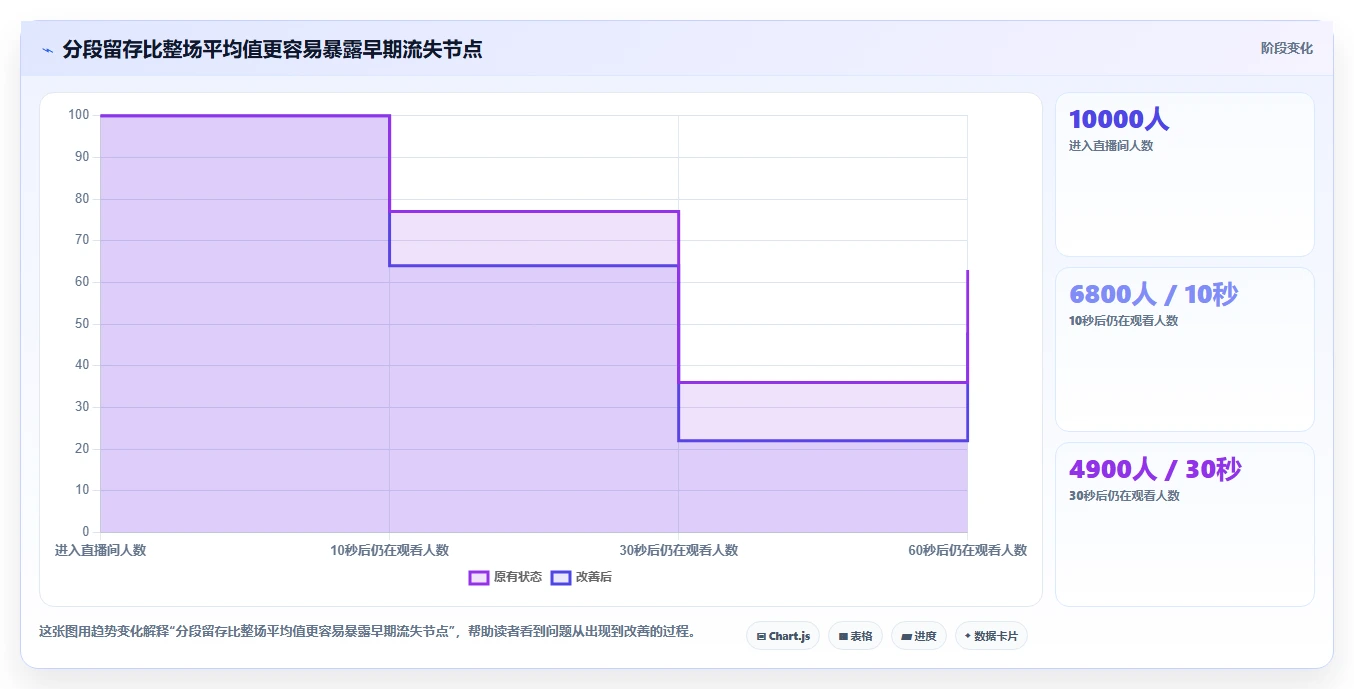Select the 进度 tag
Viewport: 1354px width, 689px height.
[919, 636]
